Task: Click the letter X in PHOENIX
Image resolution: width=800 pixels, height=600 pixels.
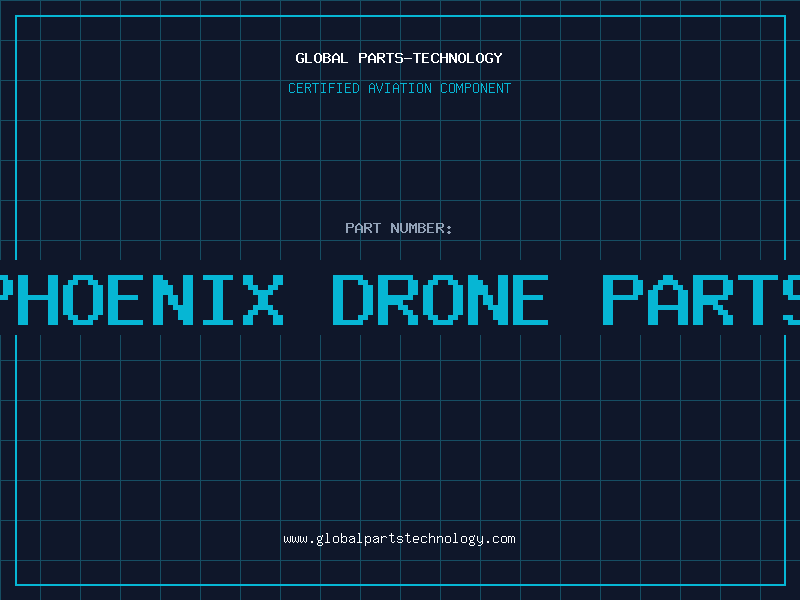Action: click(x=263, y=300)
